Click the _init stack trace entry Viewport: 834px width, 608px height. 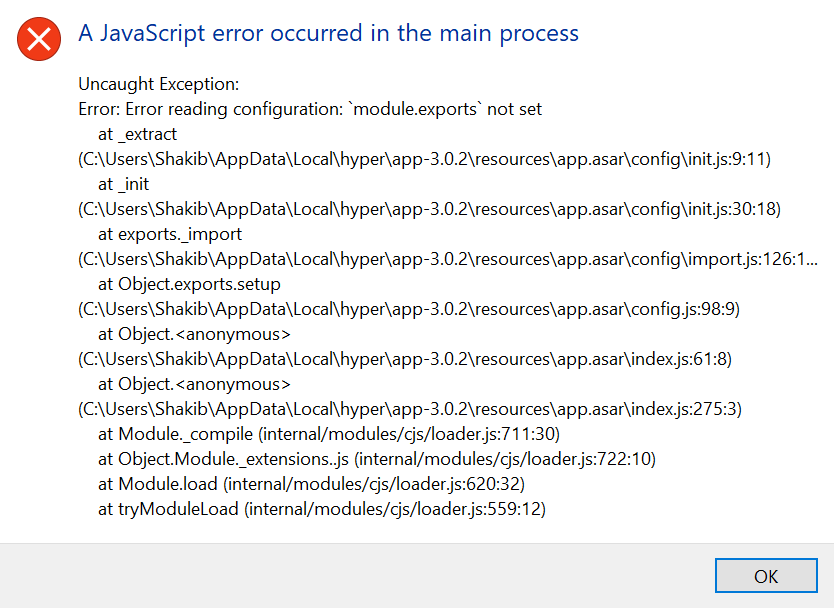[x=122, y=184]
